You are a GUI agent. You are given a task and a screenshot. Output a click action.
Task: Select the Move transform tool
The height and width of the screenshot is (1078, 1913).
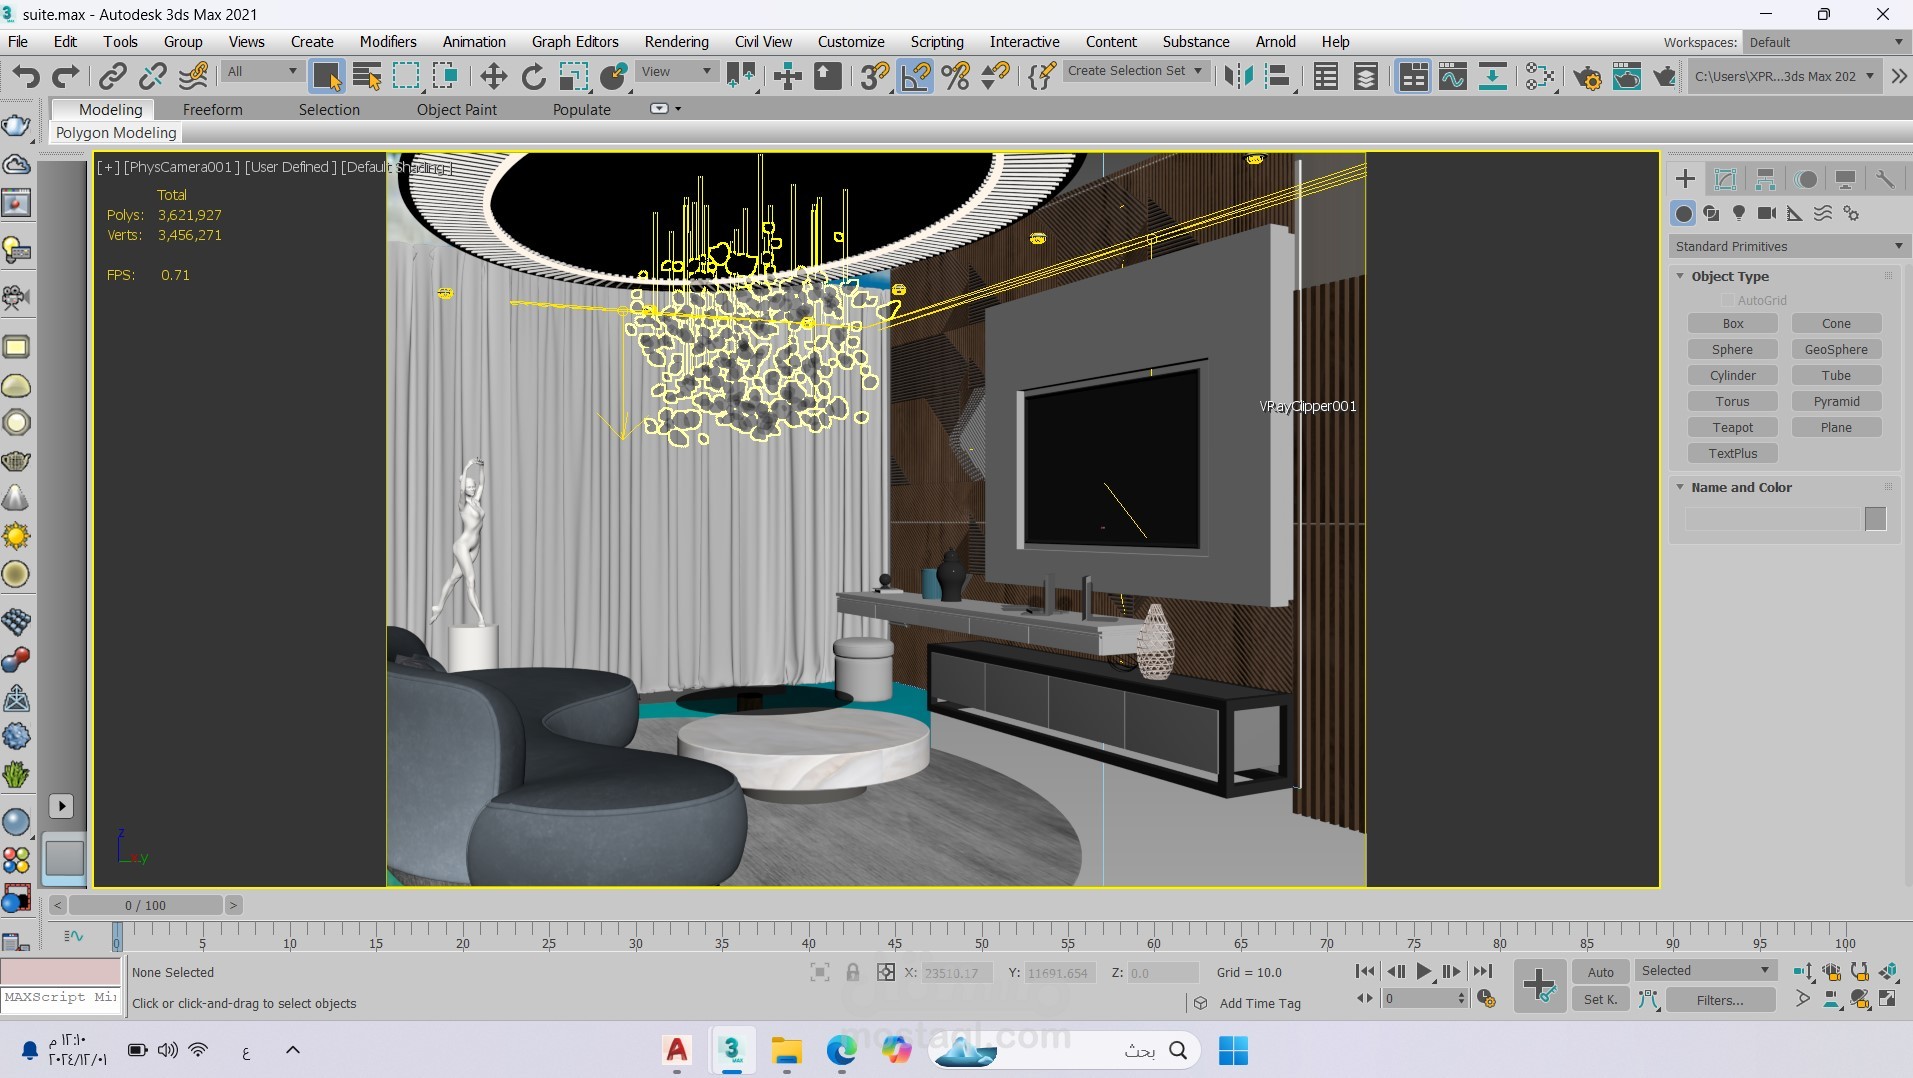(x=493, y=76)
